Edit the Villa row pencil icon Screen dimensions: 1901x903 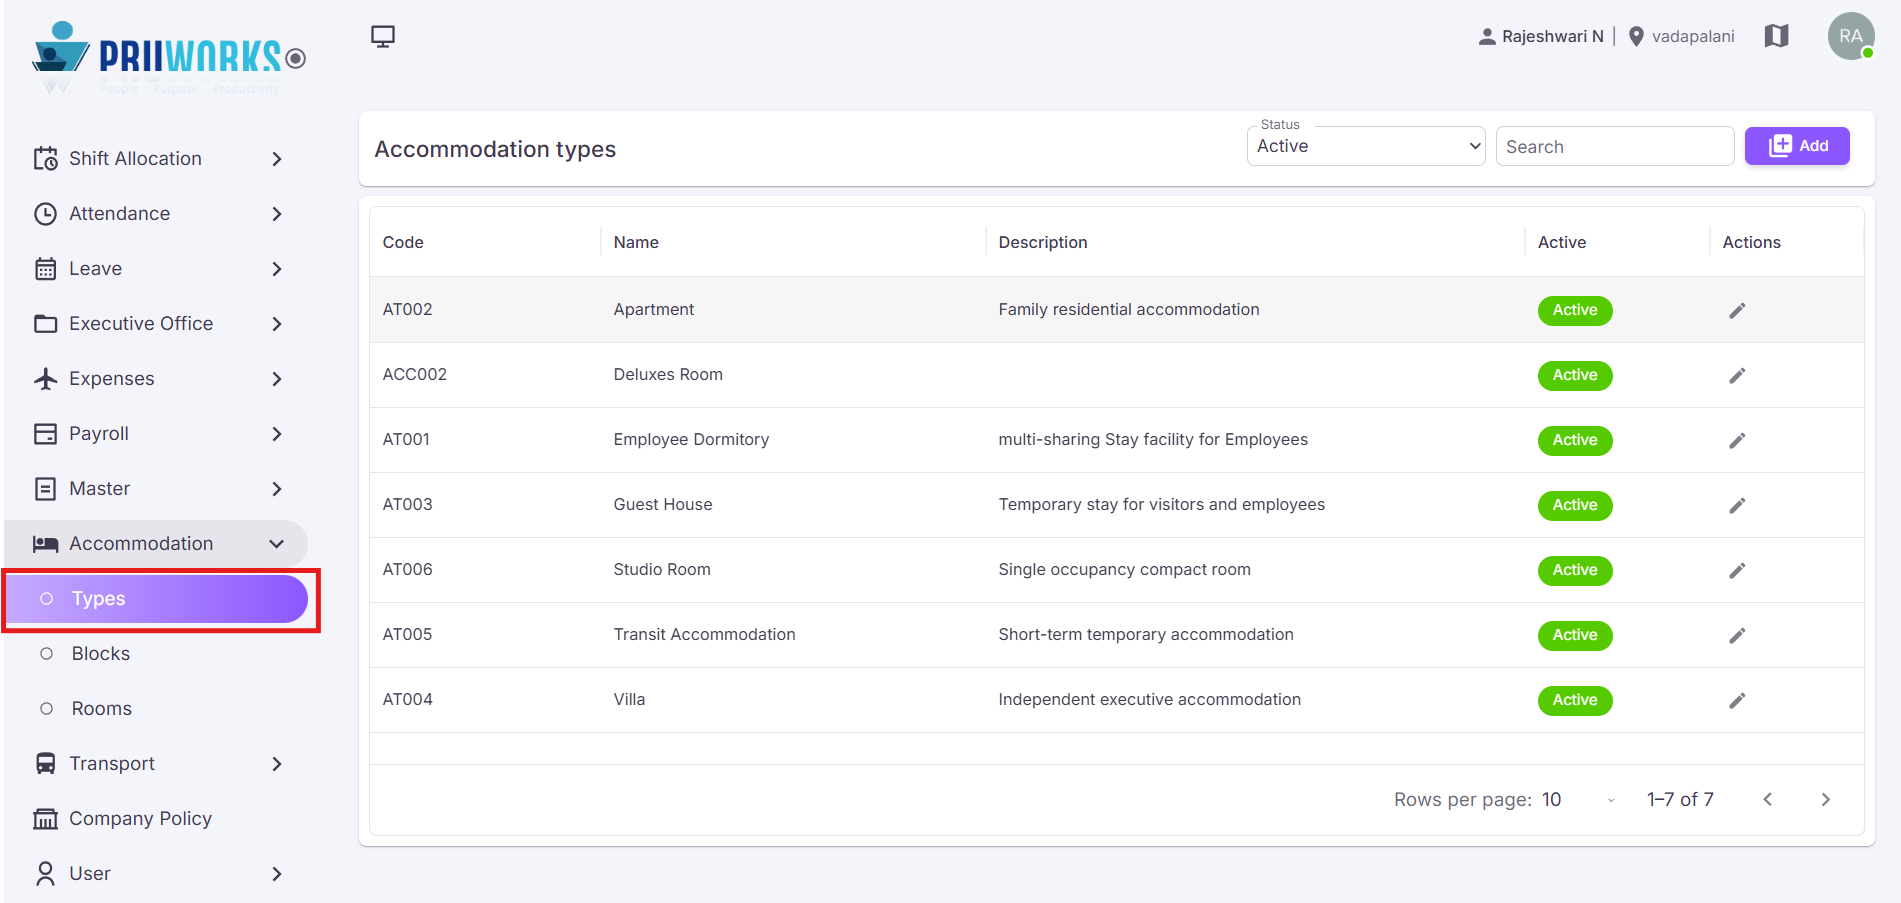1737,701
